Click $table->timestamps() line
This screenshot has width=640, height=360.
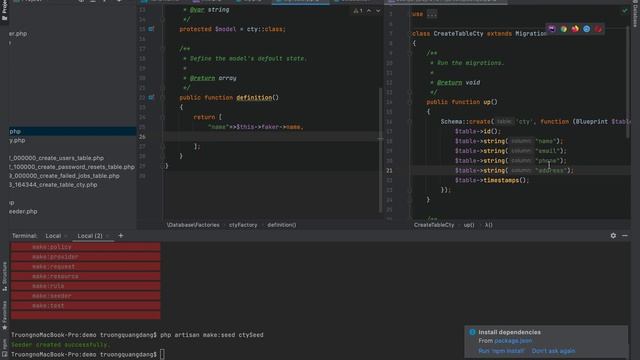(491, 180)
